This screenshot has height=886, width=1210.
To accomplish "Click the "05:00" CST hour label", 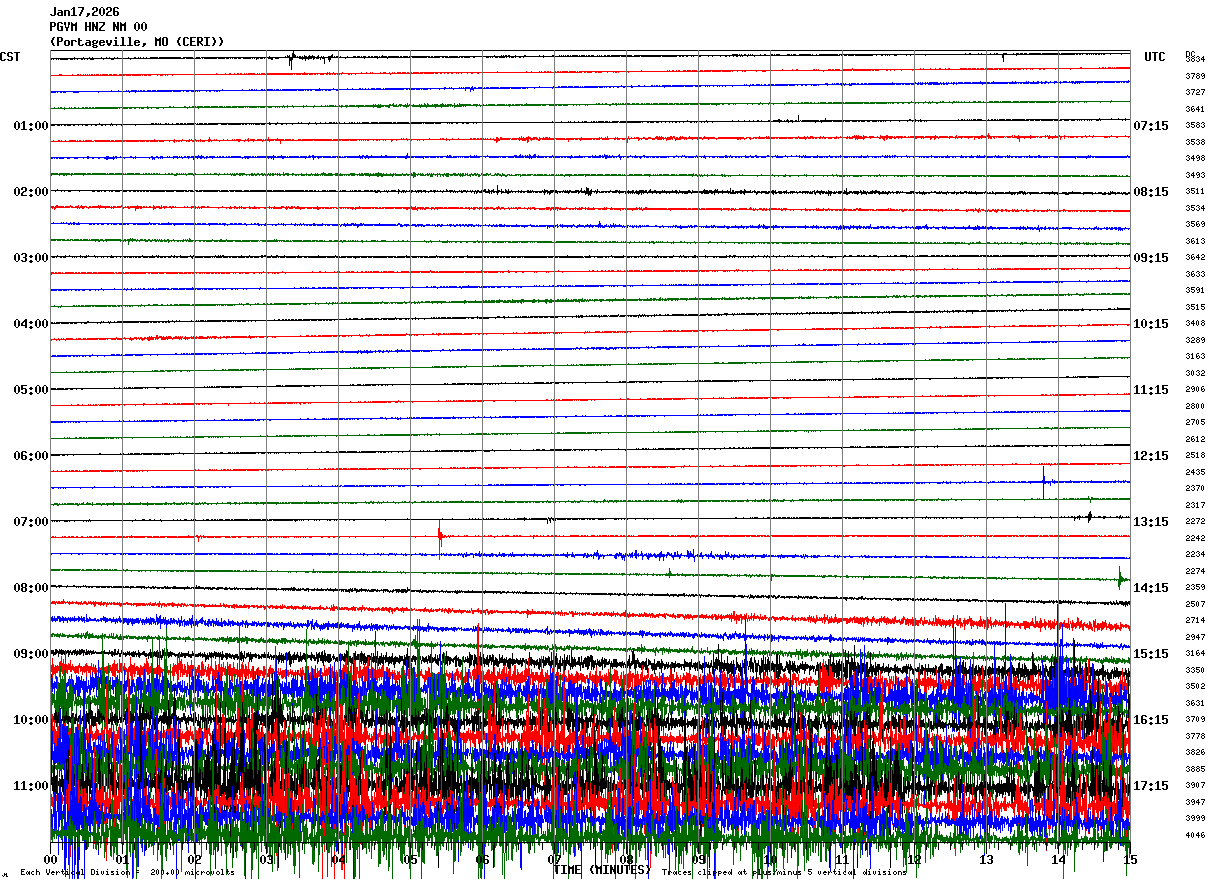I will coord(31,390).
